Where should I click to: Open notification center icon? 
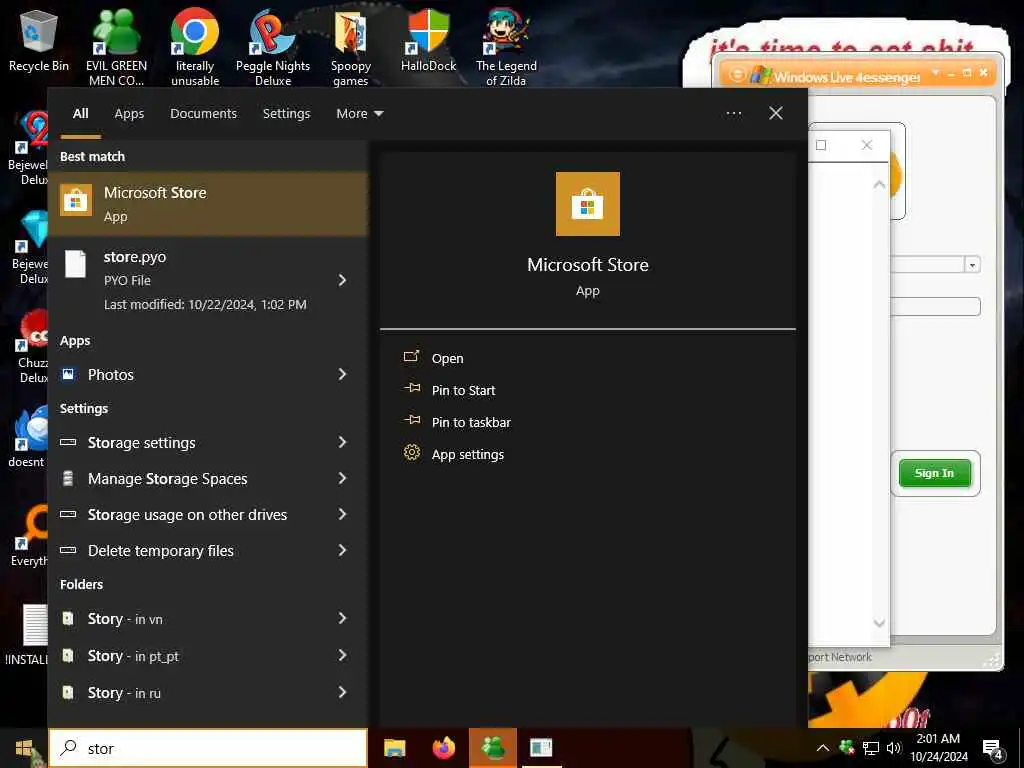click(x=993, y=749)
